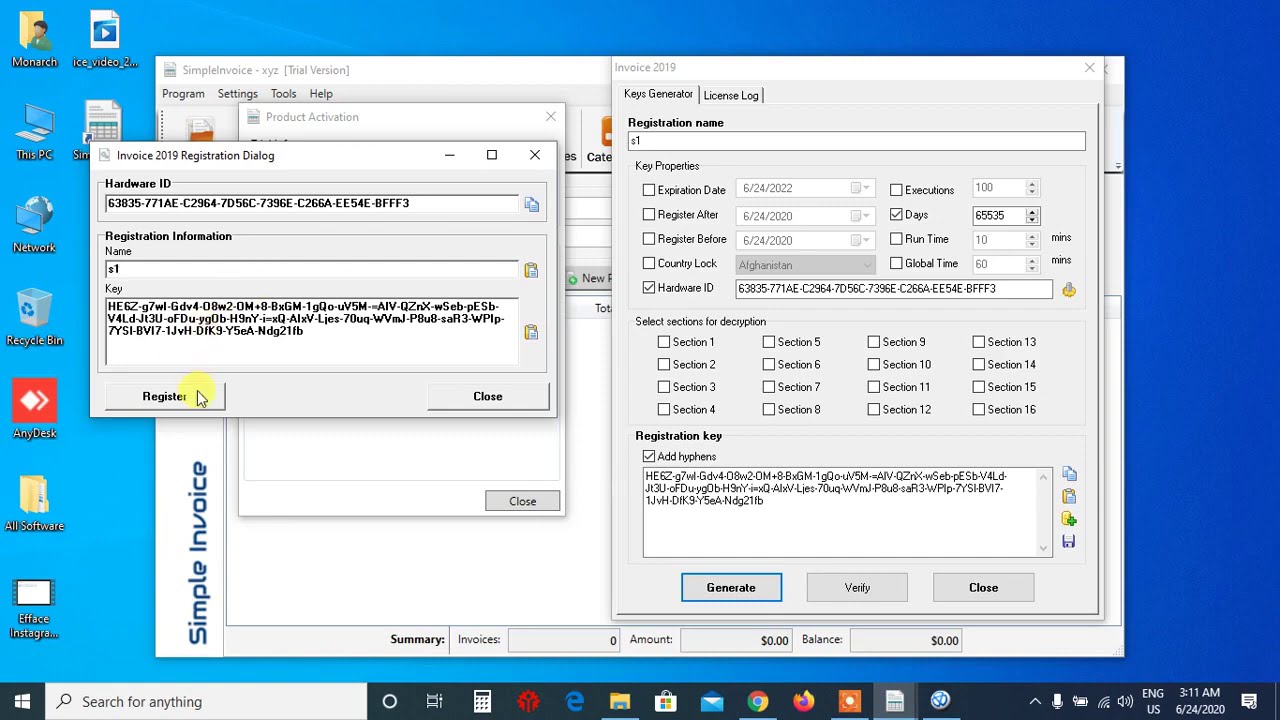This screenshot has width=1280, height=720.
Task: Click the Registration name input field
Action: (856, 141)
